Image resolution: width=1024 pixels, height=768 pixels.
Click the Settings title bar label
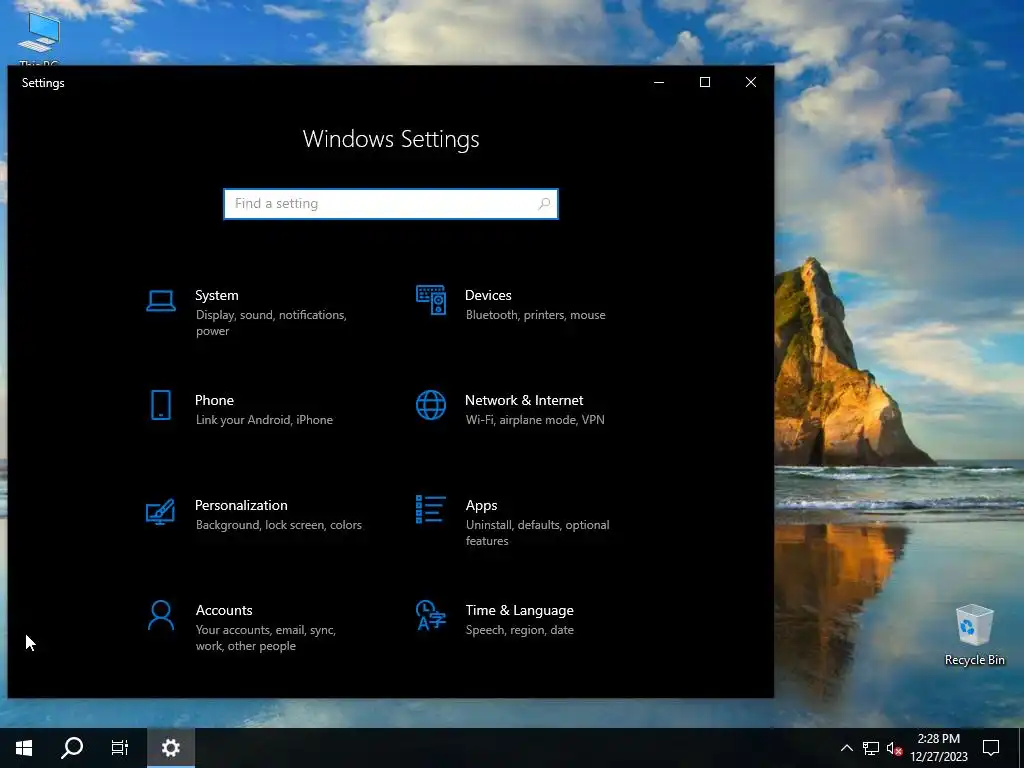(x=43, y=83)
